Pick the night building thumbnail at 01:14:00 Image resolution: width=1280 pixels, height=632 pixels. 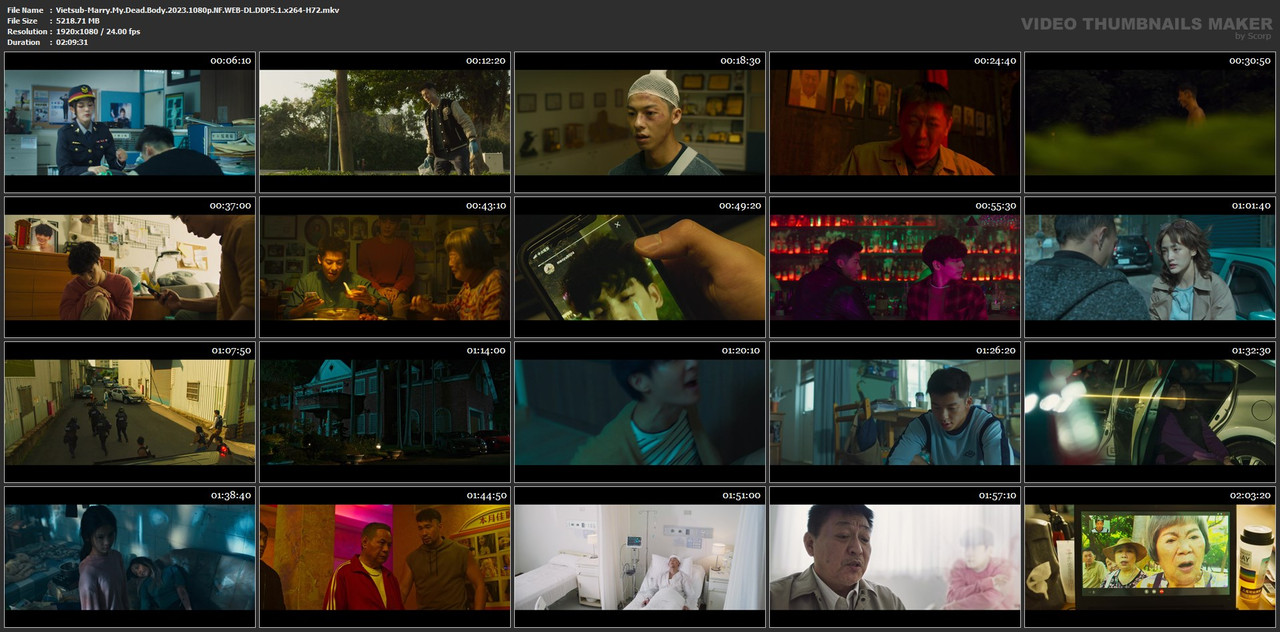[x=385, y=412]
